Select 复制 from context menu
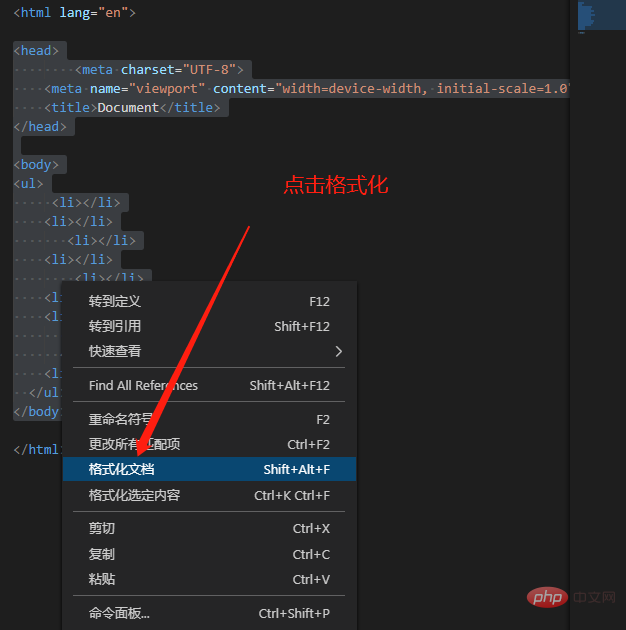626x630 pixels. tap(209, 554)
